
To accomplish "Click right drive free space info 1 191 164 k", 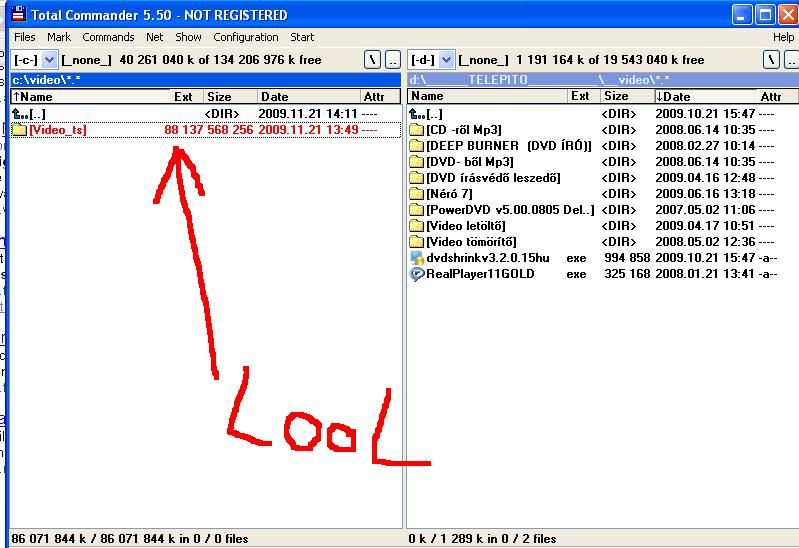I will click(x=610, y=60).
